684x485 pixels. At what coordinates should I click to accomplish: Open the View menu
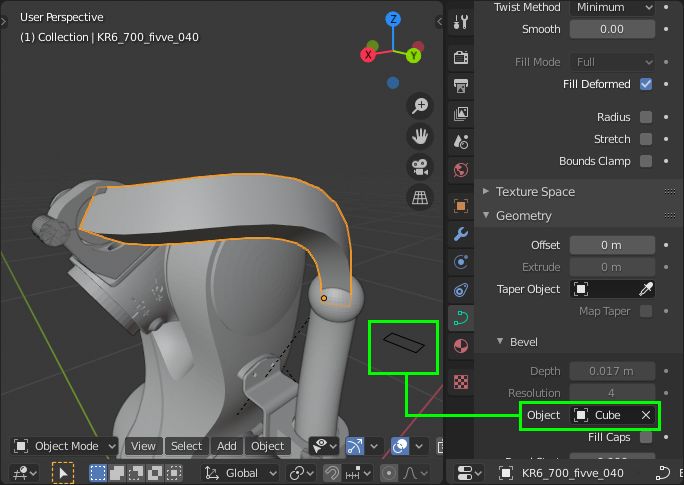pos(144,446)
